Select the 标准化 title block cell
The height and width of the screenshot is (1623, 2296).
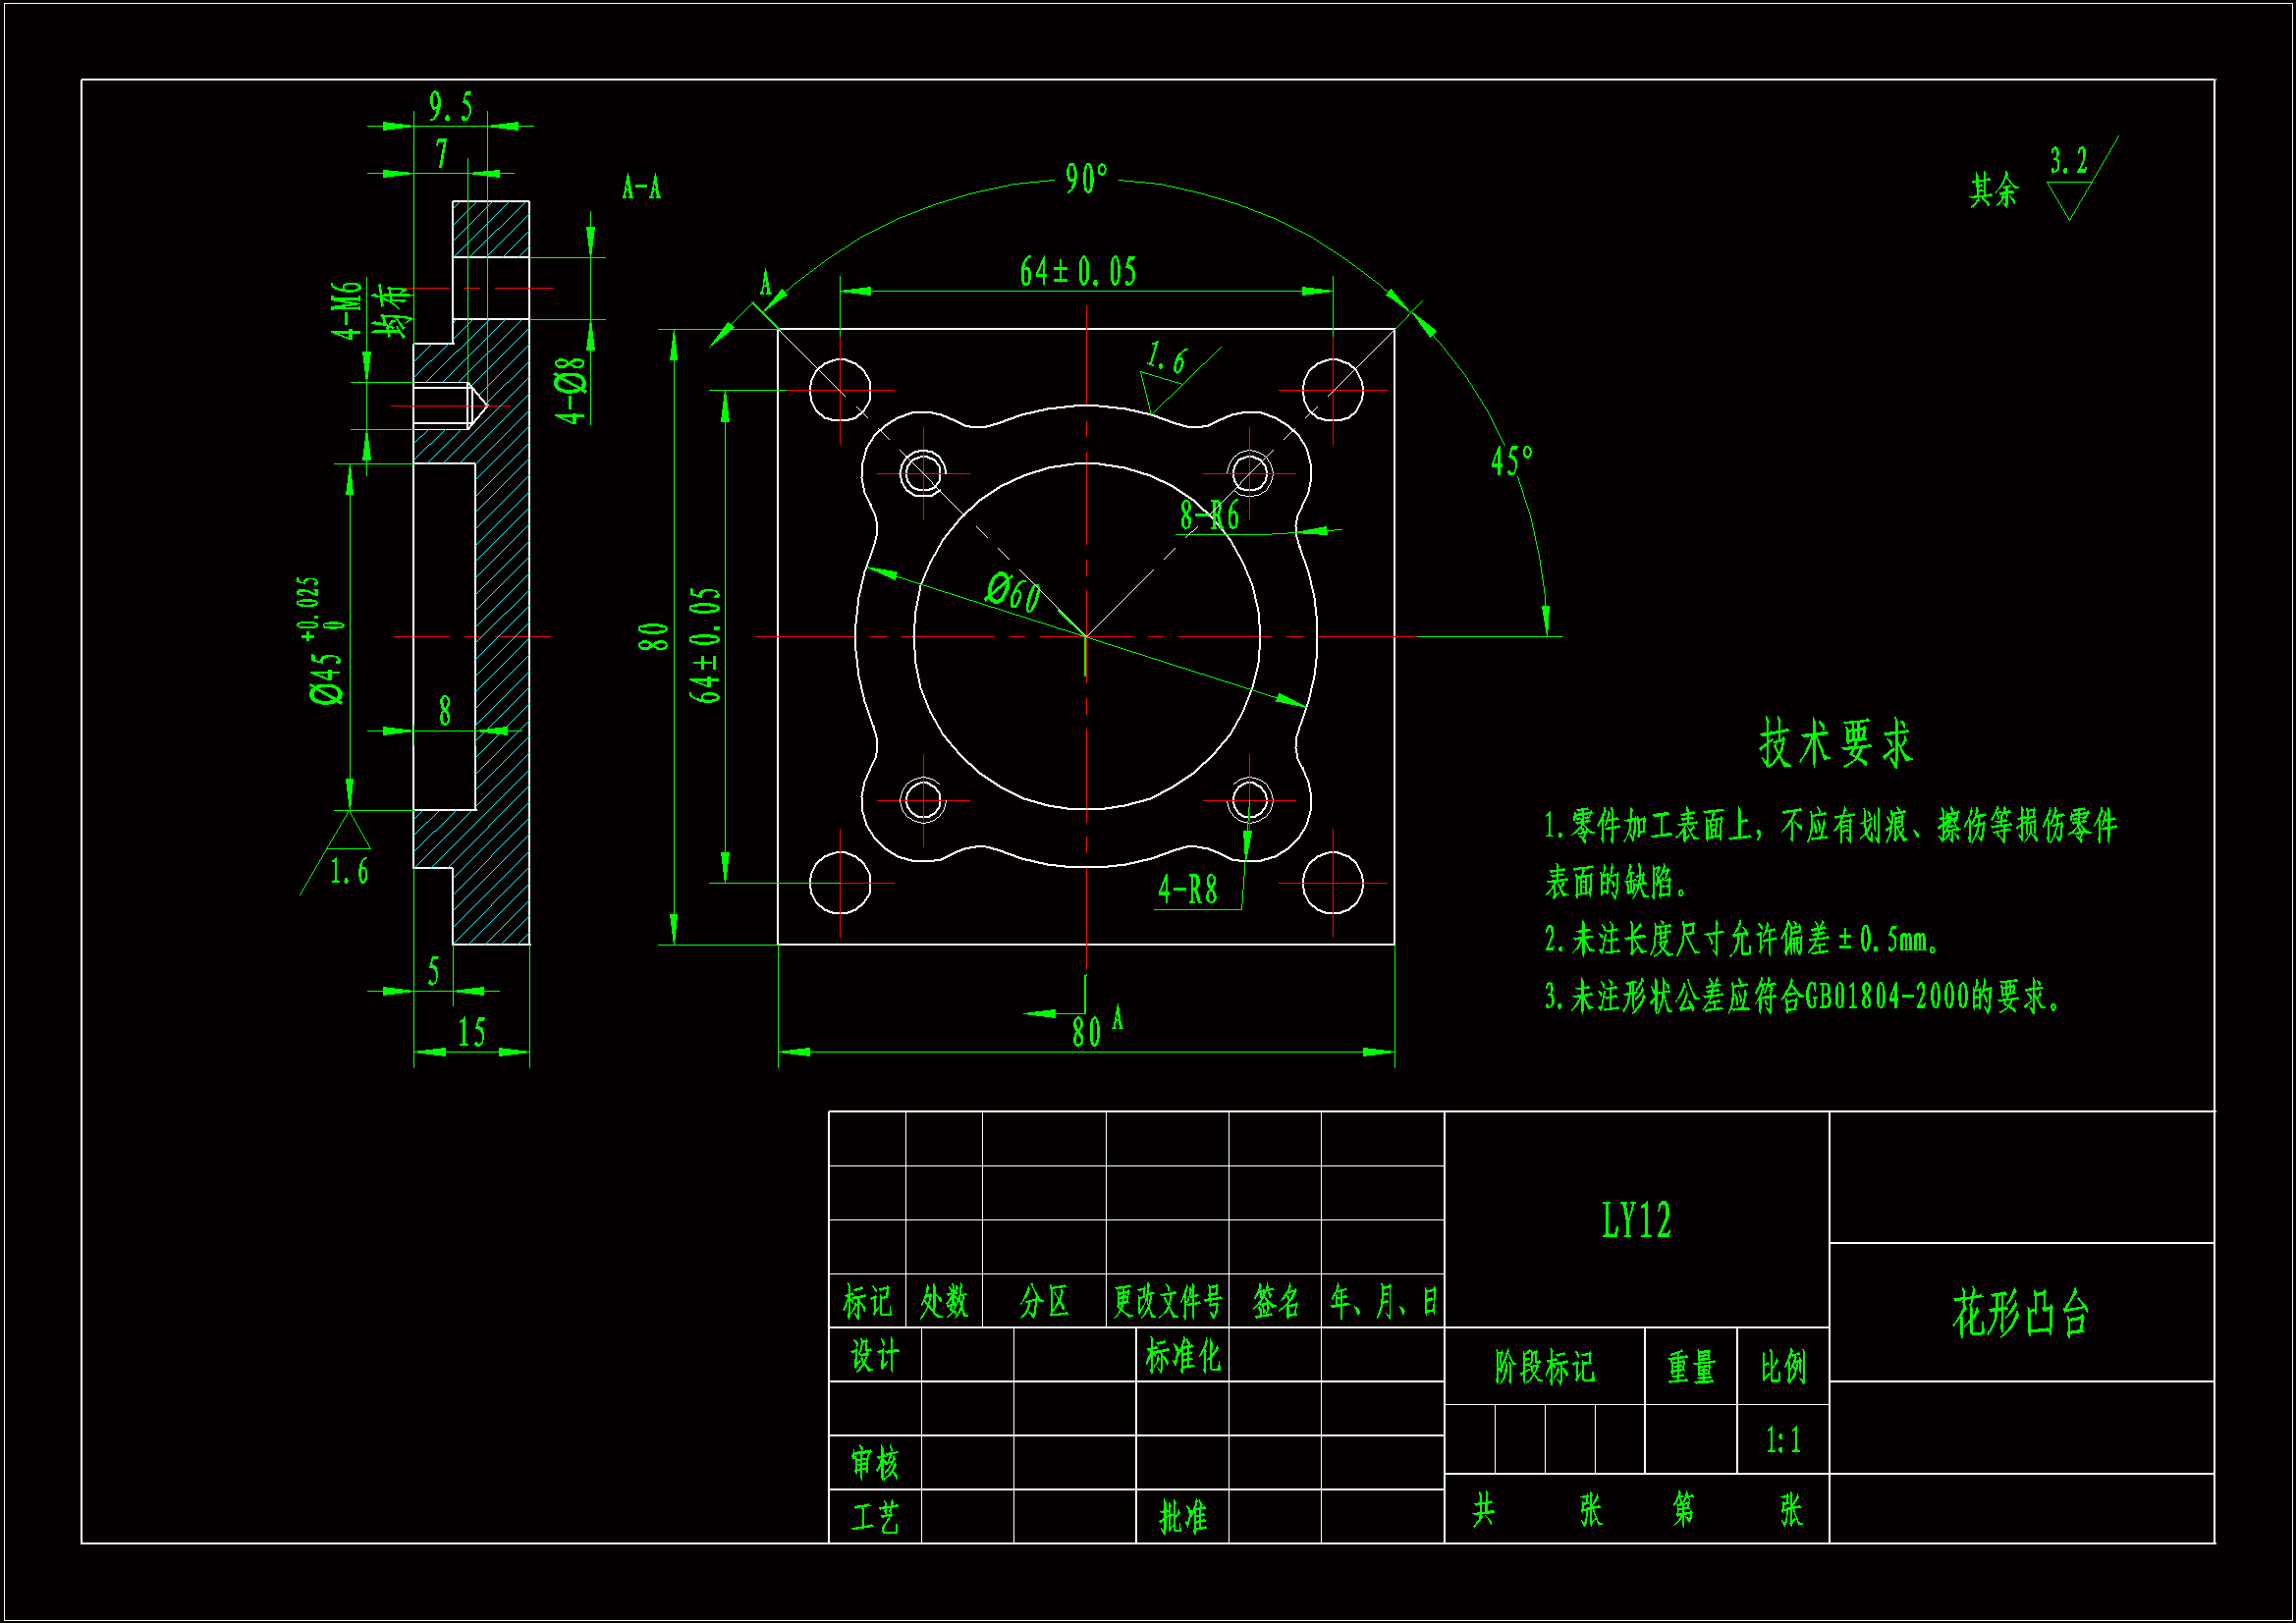[1182, 1356]
